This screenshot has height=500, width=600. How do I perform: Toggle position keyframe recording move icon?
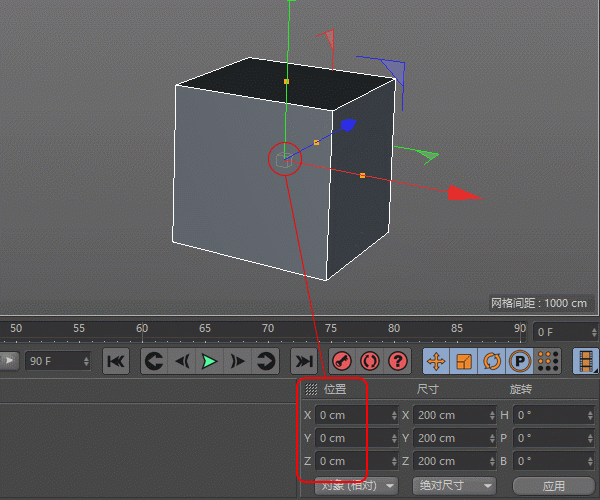pyautogui.click(x=436, y=361)
